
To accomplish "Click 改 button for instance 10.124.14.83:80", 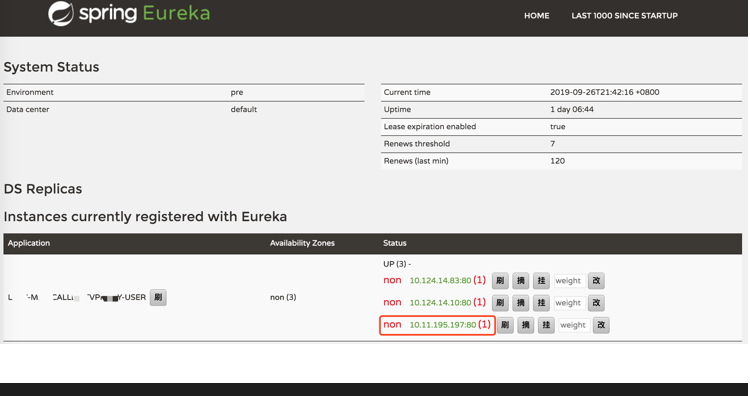I will [x=596, y=281].
